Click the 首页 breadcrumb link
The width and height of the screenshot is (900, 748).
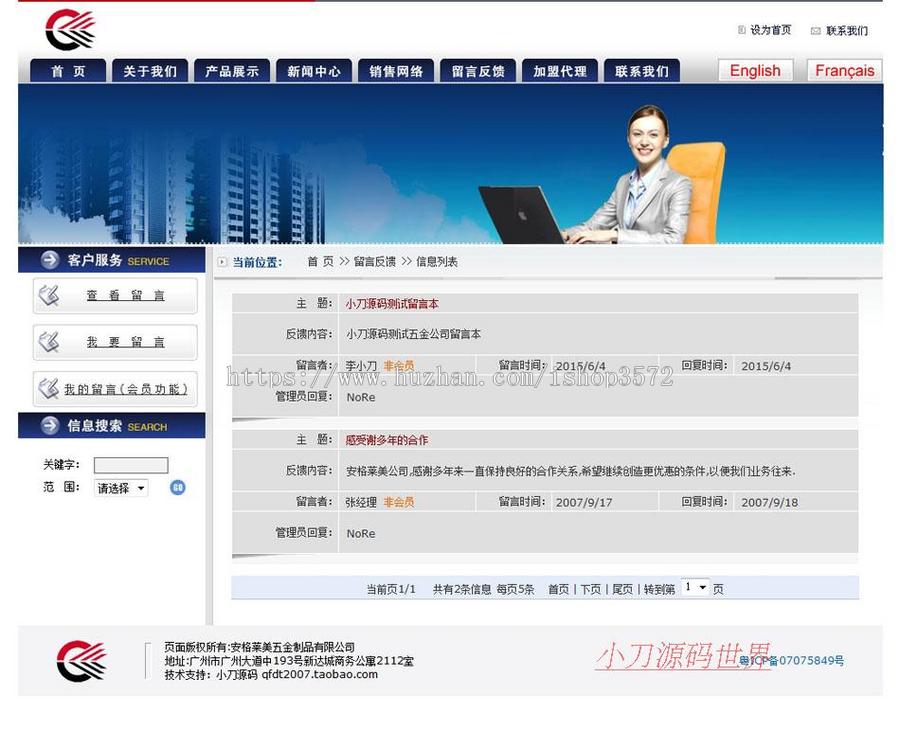[318, 262]
